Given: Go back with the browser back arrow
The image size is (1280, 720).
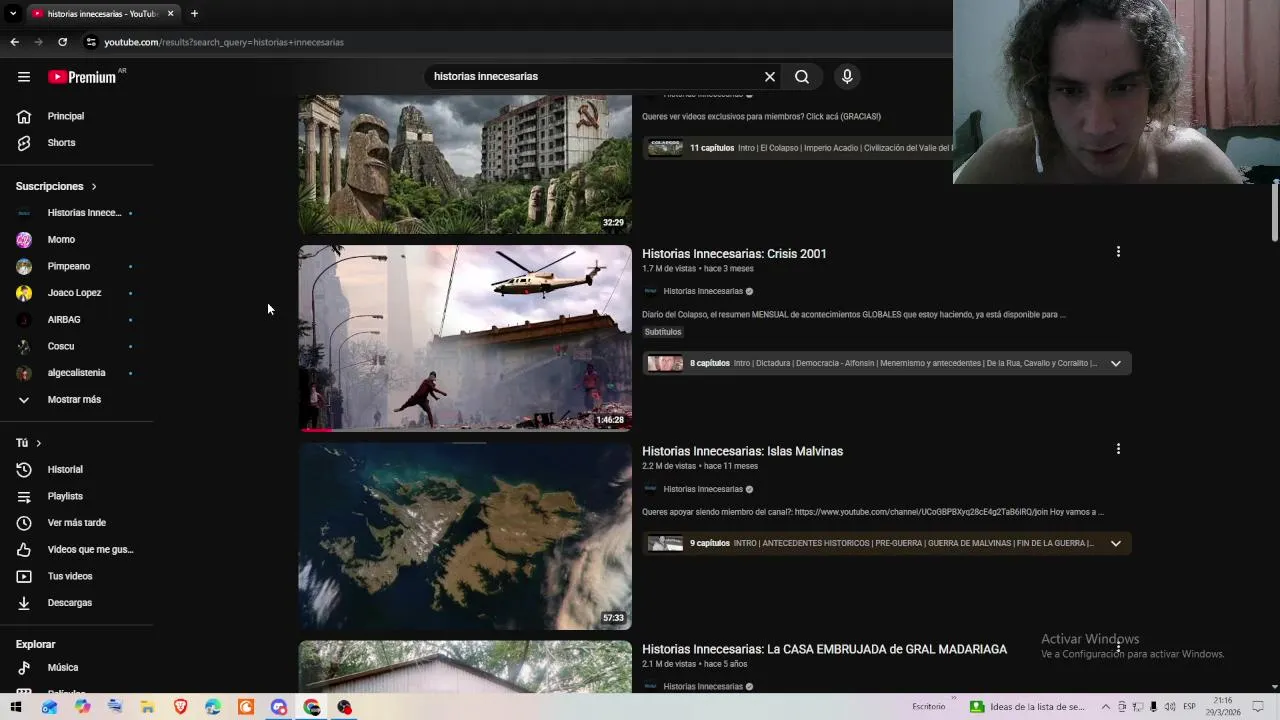Looking at the screenshot, I should click(14, 42).
